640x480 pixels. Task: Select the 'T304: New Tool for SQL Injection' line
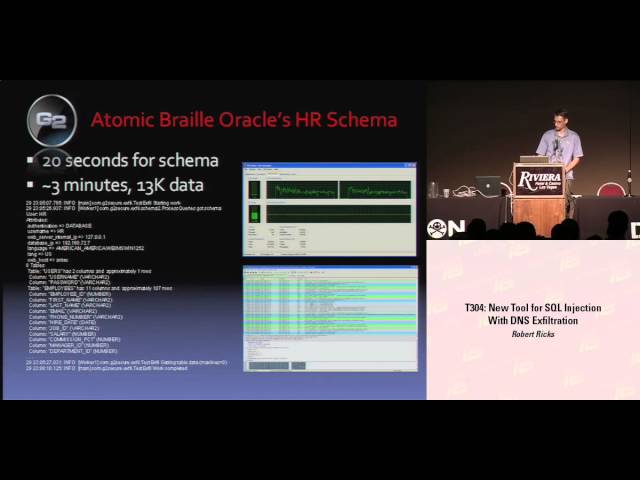533,308
